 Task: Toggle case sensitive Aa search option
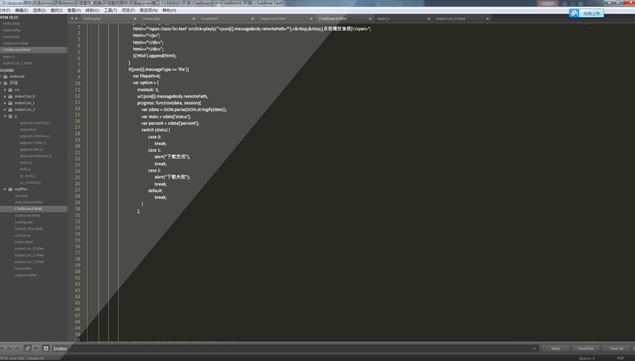pyautogui.click(x=10, y=348)
